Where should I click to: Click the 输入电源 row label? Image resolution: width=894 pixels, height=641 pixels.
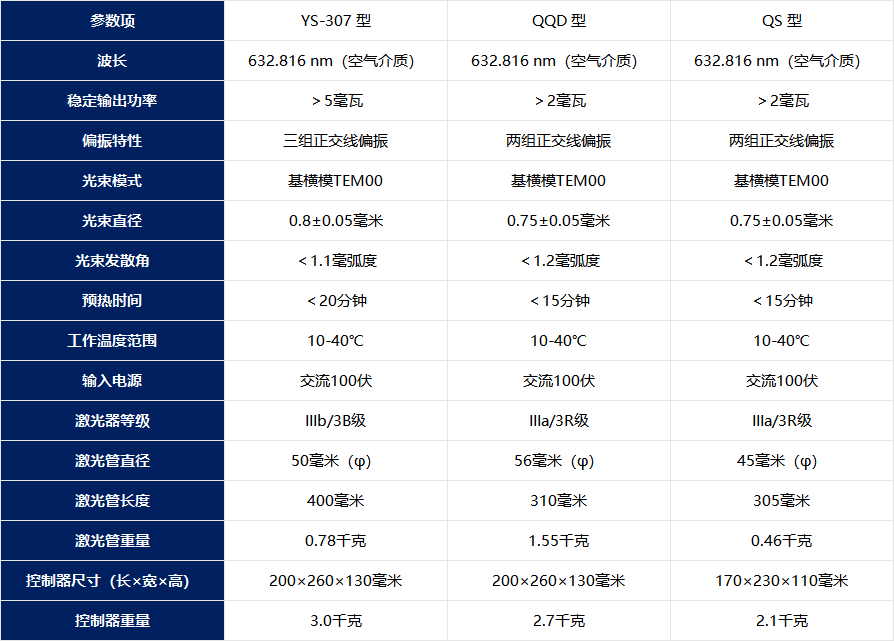click(x=112, y=381)
